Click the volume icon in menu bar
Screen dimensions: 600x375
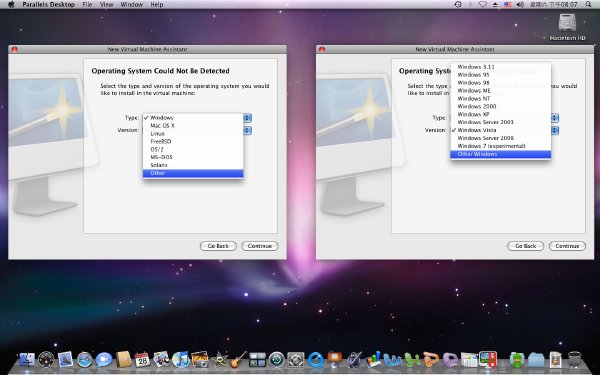pyautogui.click(x=520, y=5)
